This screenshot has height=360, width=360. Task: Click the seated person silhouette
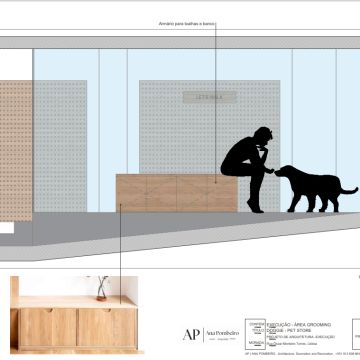point(247,169)
